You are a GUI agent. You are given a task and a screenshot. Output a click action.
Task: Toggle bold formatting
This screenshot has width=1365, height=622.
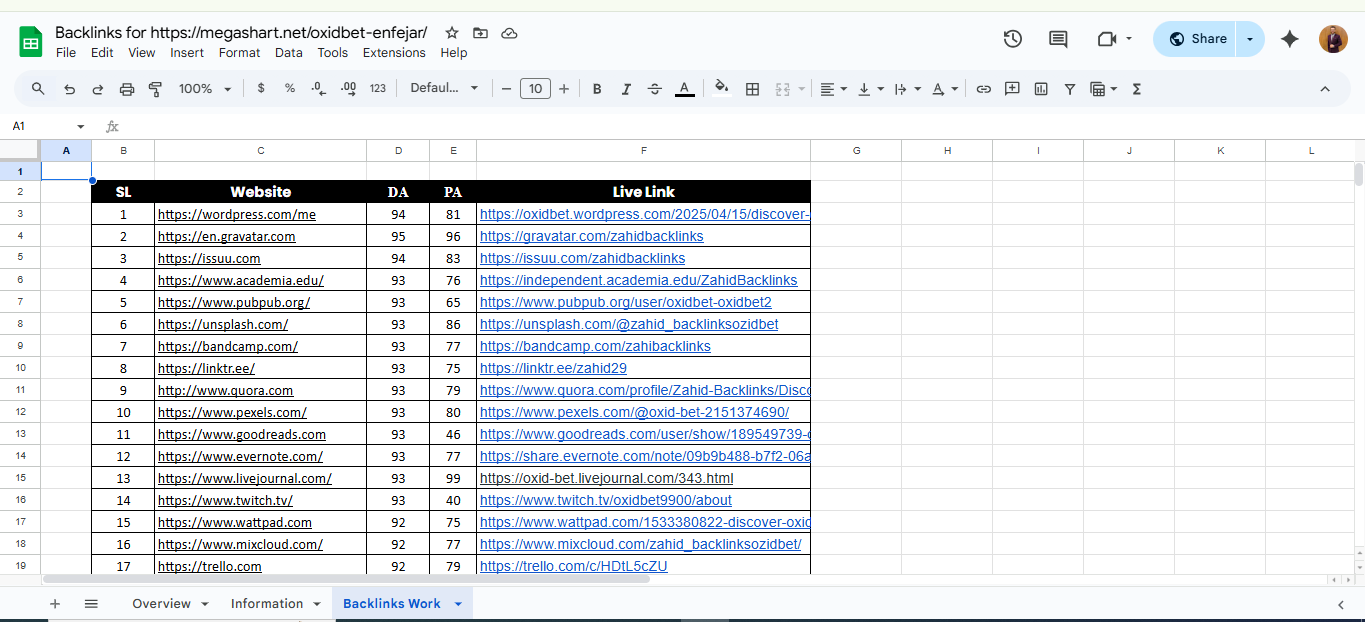(597, 89)
